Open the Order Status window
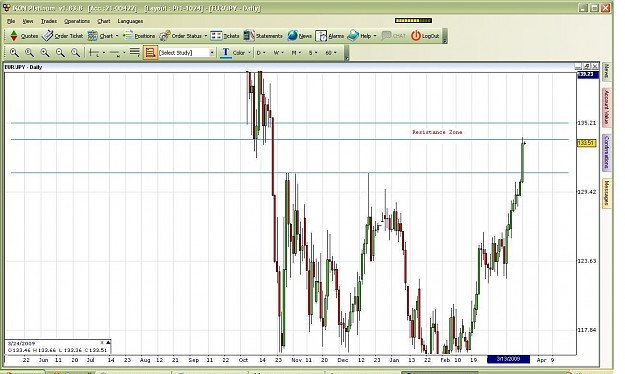The width and height of the screenshot is (625, 374). 181,36
